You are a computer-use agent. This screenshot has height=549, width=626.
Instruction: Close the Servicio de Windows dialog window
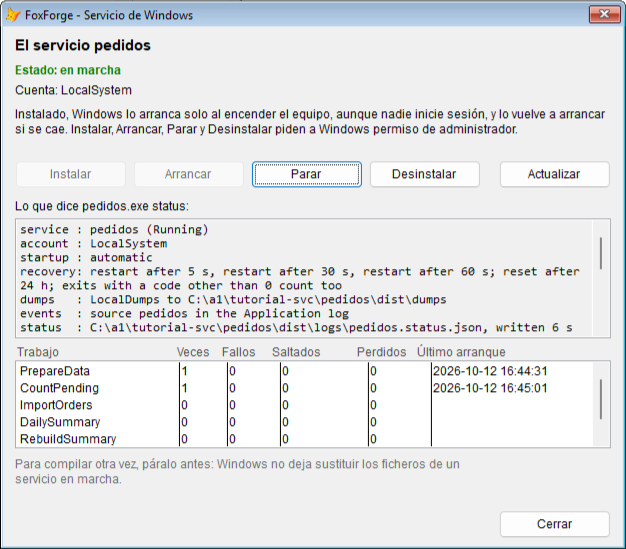[604, 15]
